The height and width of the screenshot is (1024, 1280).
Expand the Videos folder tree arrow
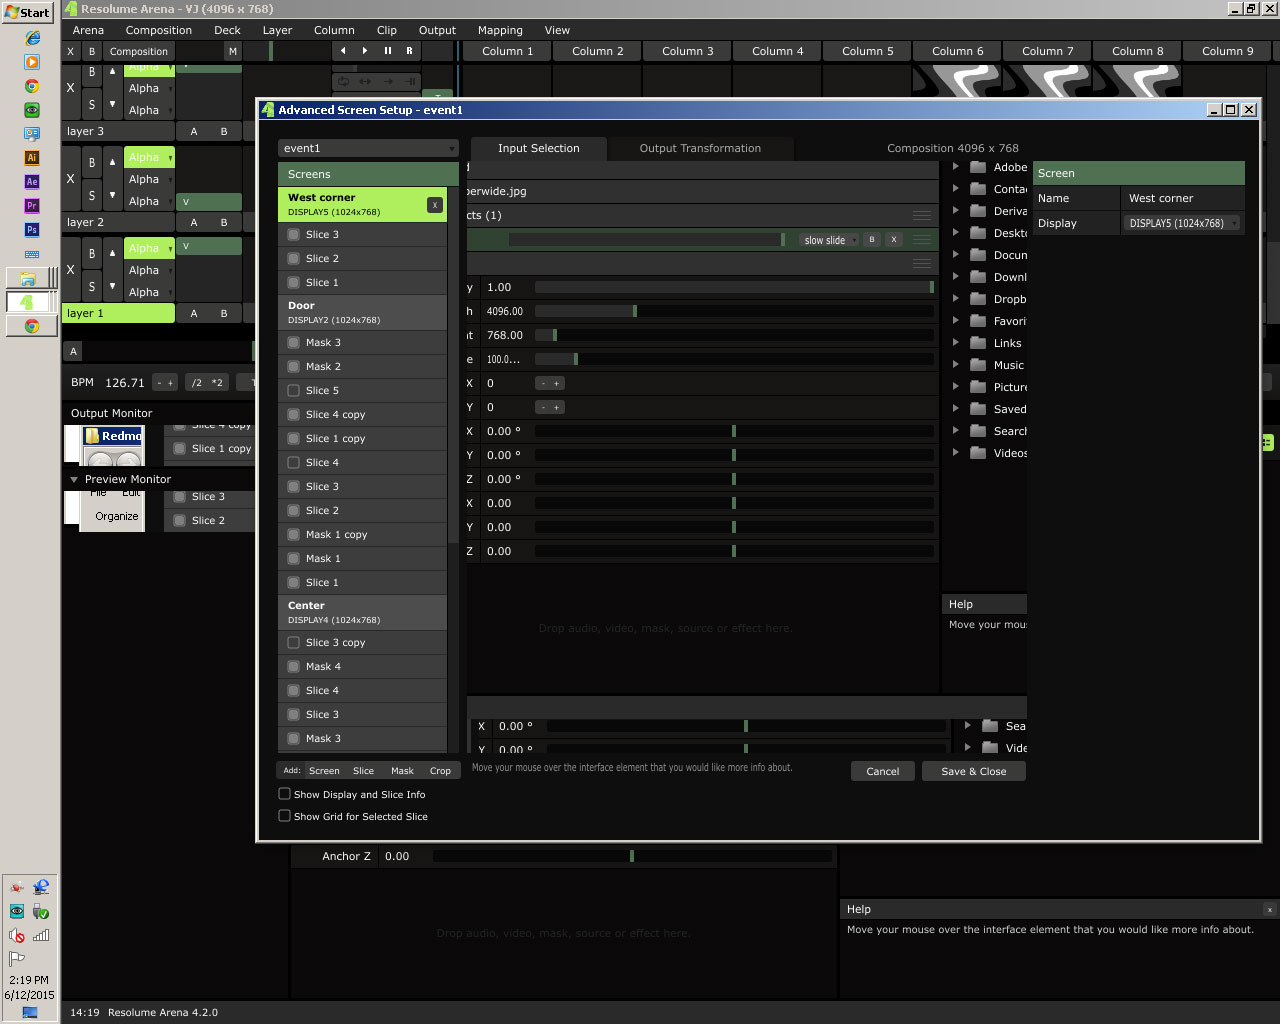pyautogui.click(x=956, y=453)
